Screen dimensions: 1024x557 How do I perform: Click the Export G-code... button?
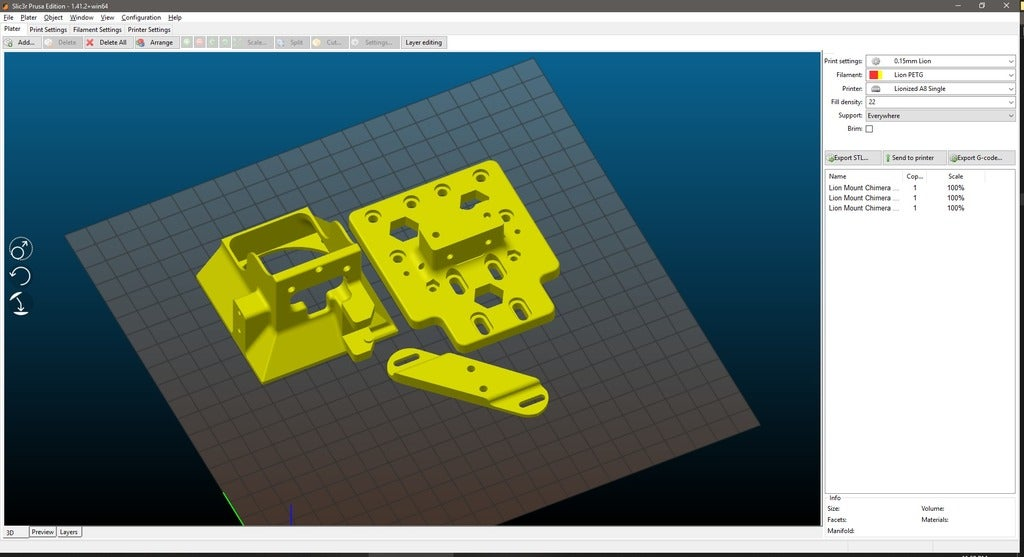pos(981,157)
